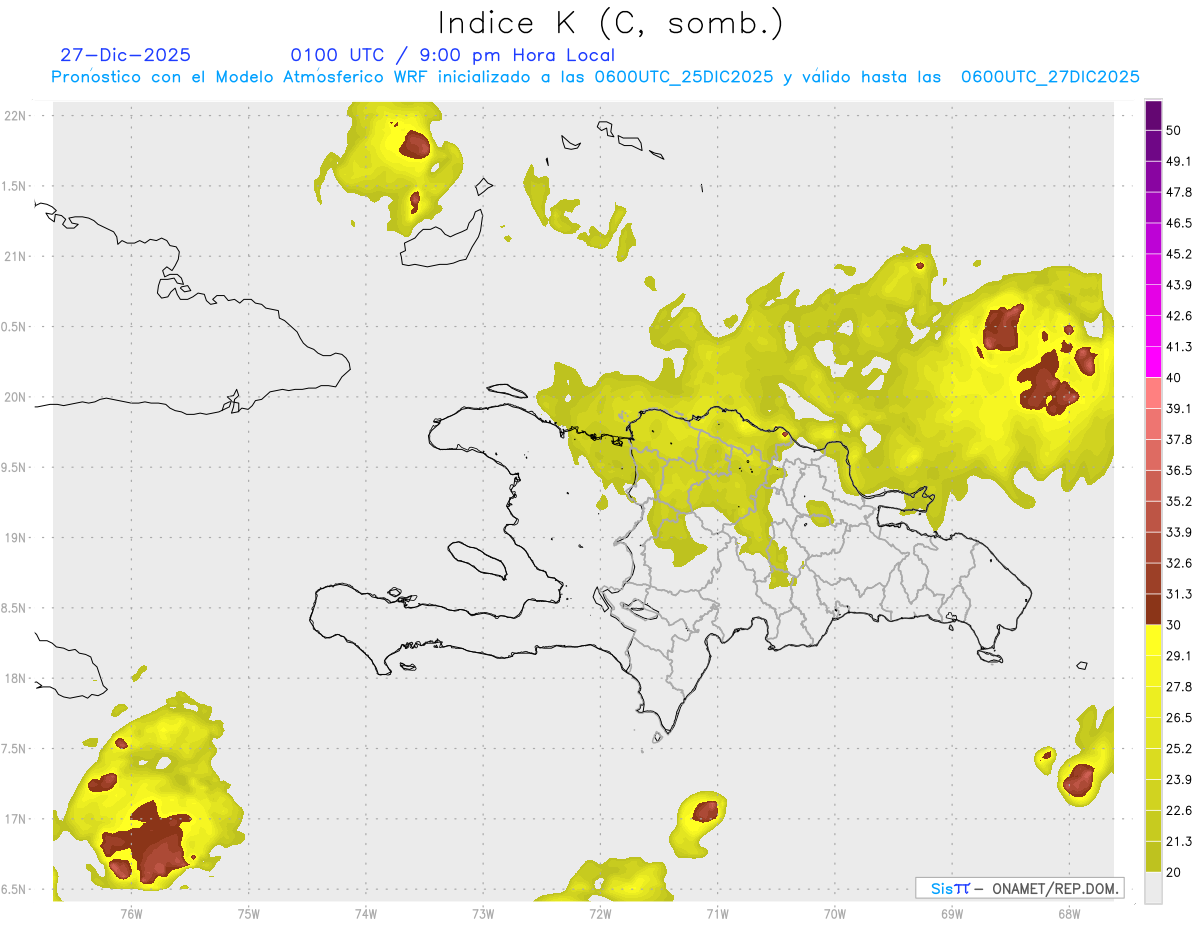Click the "29.1" color scale value
This screenshot has height=927, width=1200.
point(1179,656)
